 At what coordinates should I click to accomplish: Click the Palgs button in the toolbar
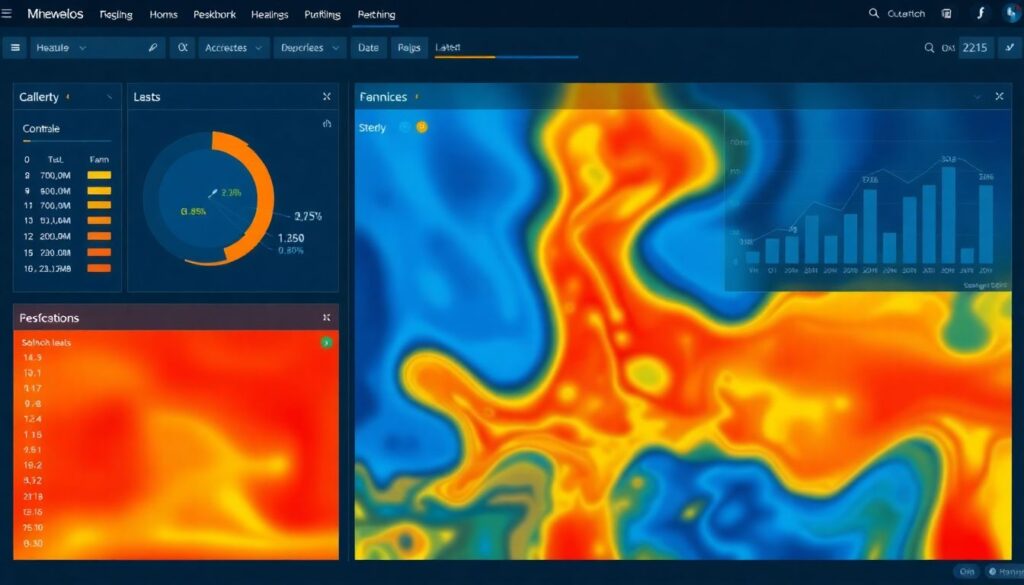point(409,47)
